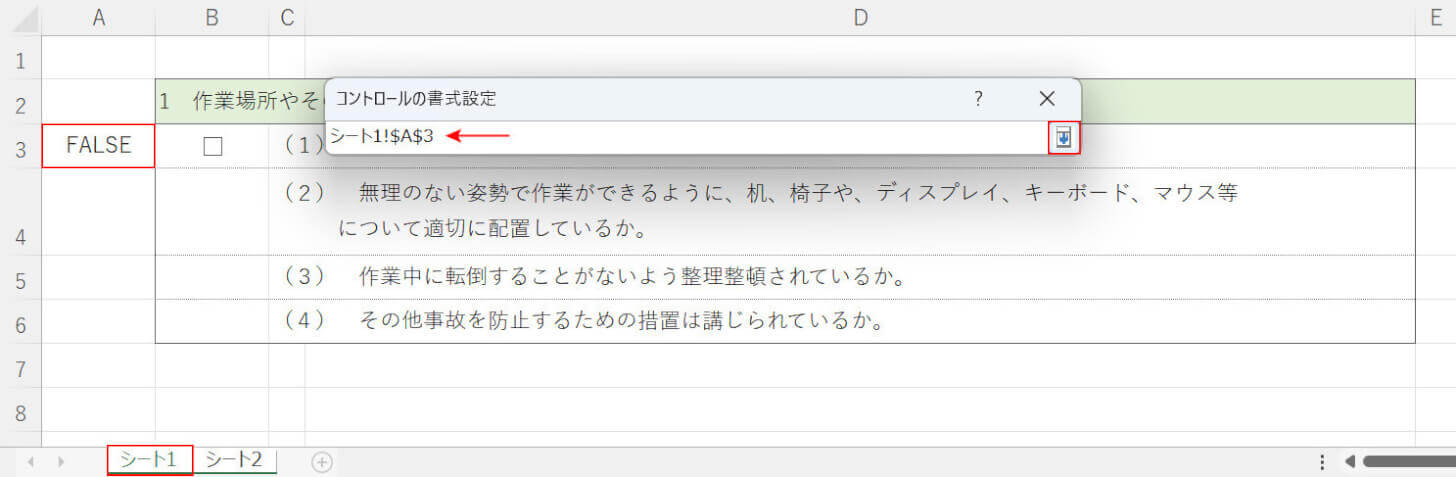
Task: Click the horizontal scrollbar left arrow
Action: coord(1349,461)
